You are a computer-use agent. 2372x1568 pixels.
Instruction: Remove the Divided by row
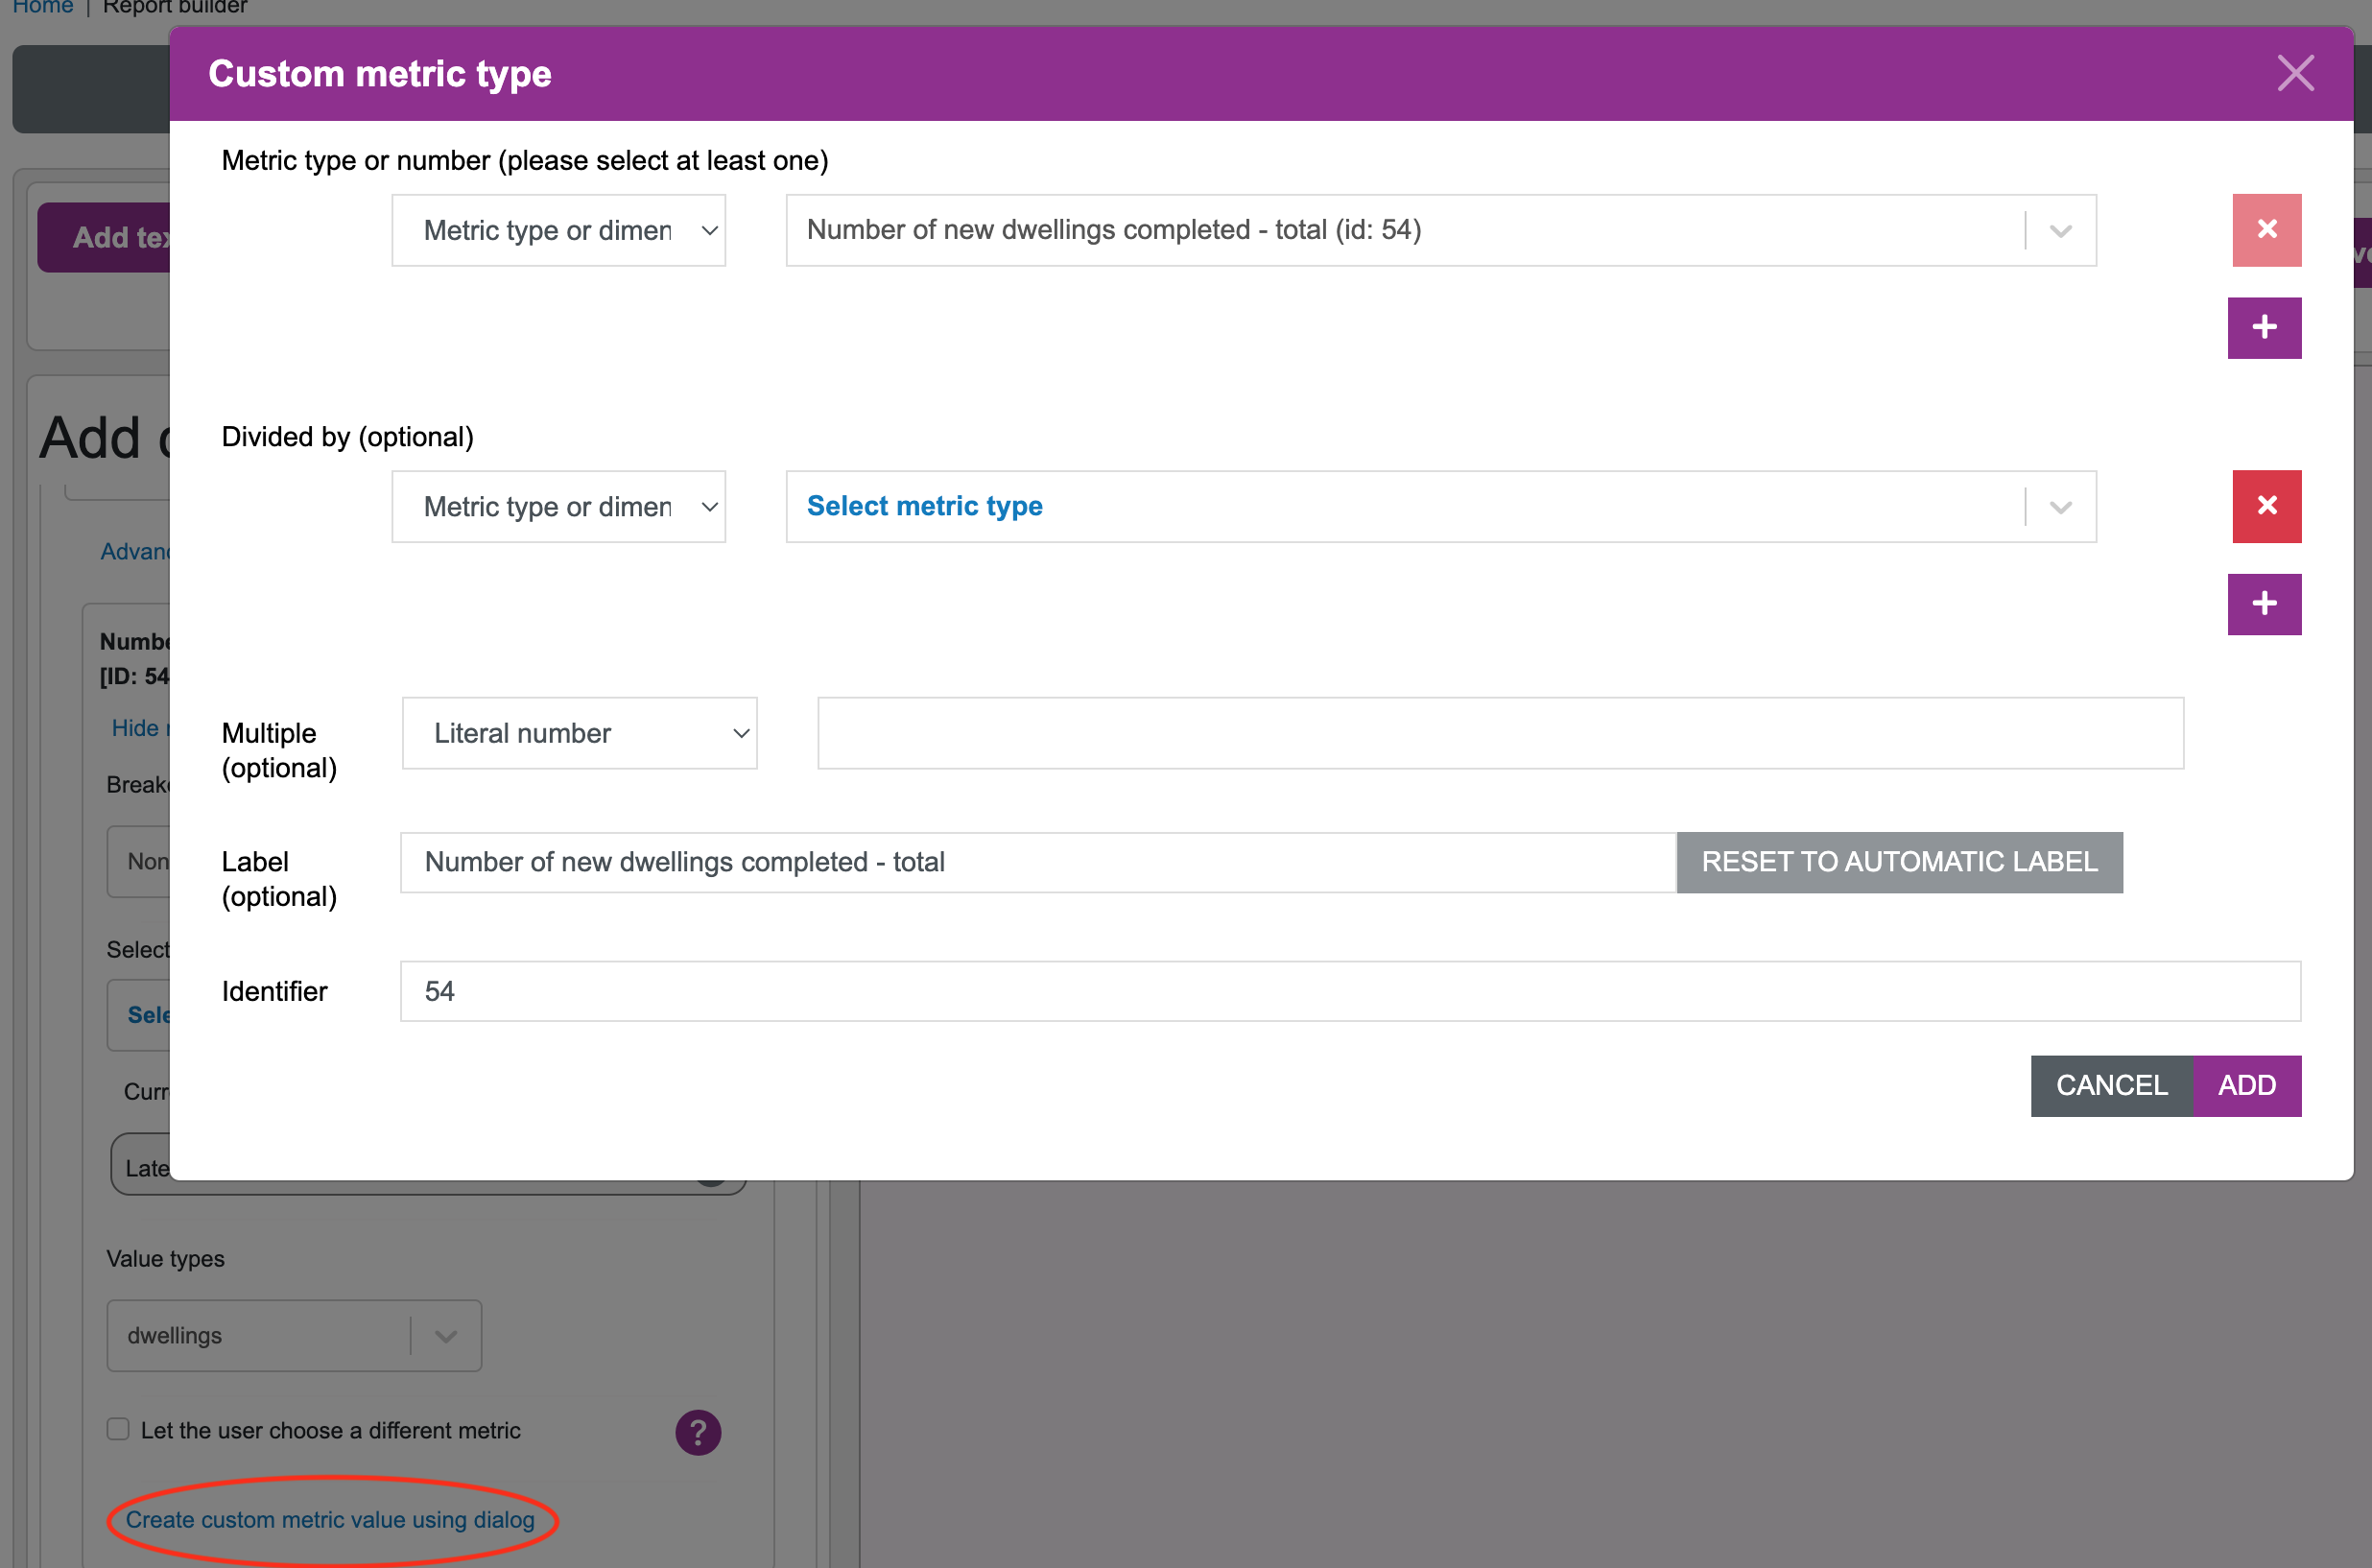pos(2266,506)
